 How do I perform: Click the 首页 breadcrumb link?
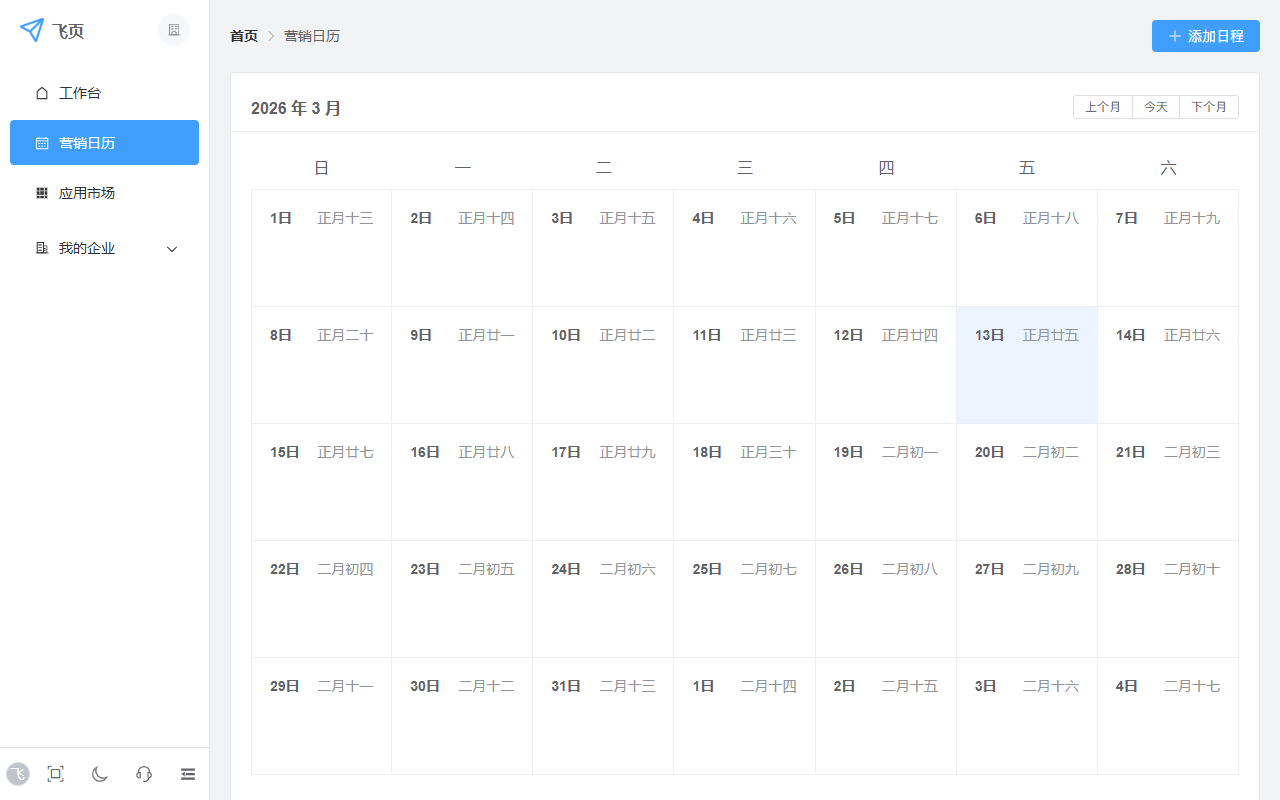[244, 36]
